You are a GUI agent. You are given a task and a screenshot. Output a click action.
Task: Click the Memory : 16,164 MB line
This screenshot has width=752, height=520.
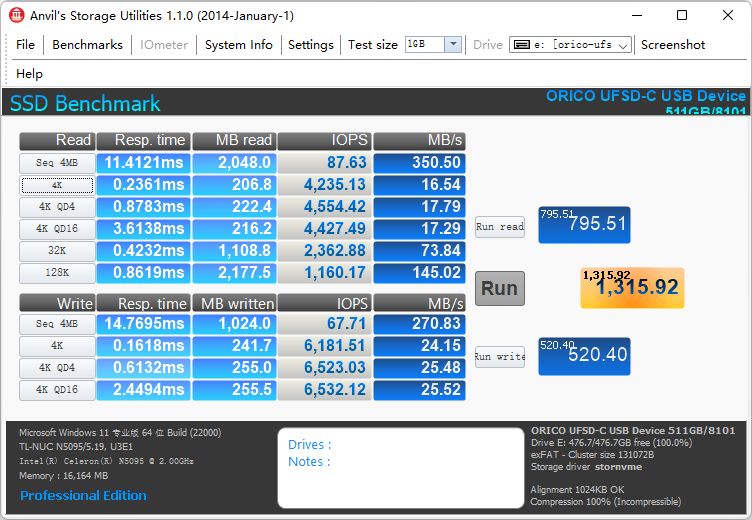click(63, 476)
